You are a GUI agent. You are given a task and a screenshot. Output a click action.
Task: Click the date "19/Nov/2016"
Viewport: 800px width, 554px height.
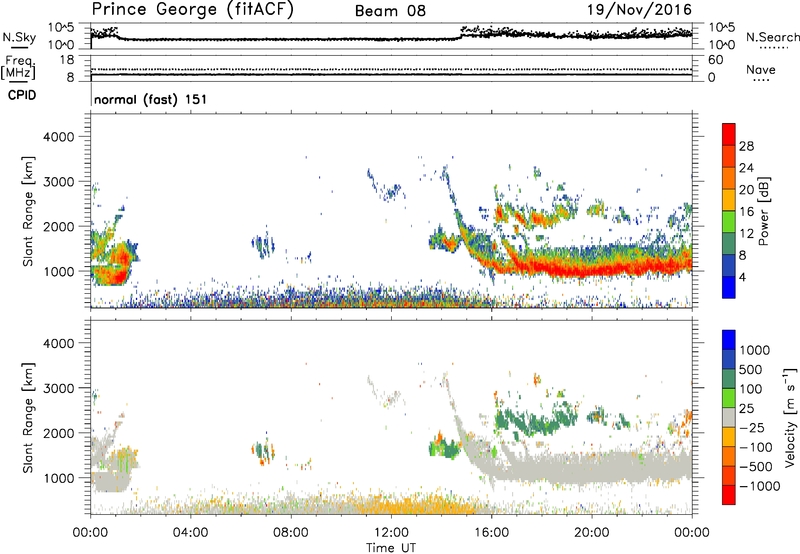tap(640, 10)
